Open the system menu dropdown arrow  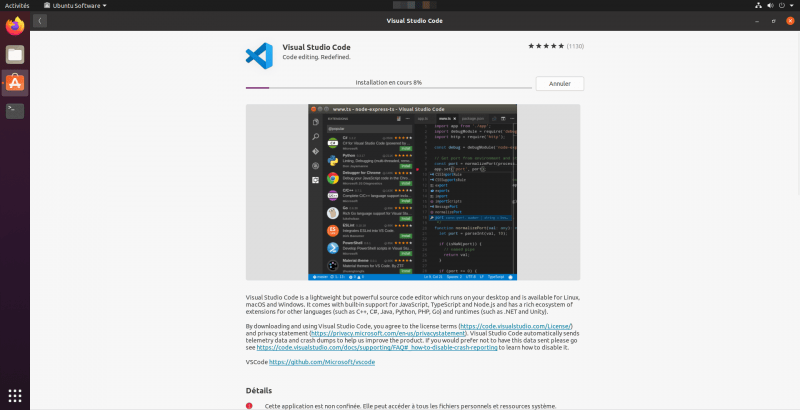792,6
